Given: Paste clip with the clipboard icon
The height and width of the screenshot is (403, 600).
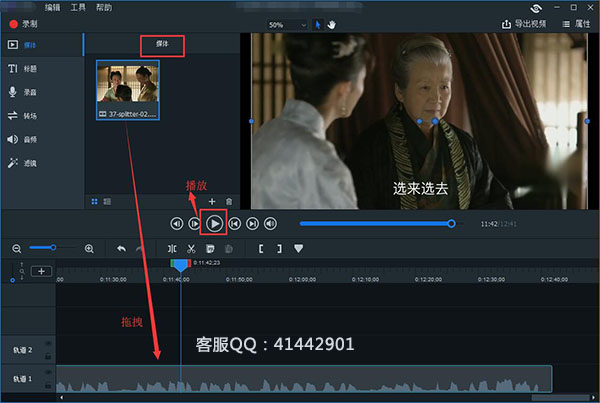Looking at the screenshot, I should (x=229, y=249).
